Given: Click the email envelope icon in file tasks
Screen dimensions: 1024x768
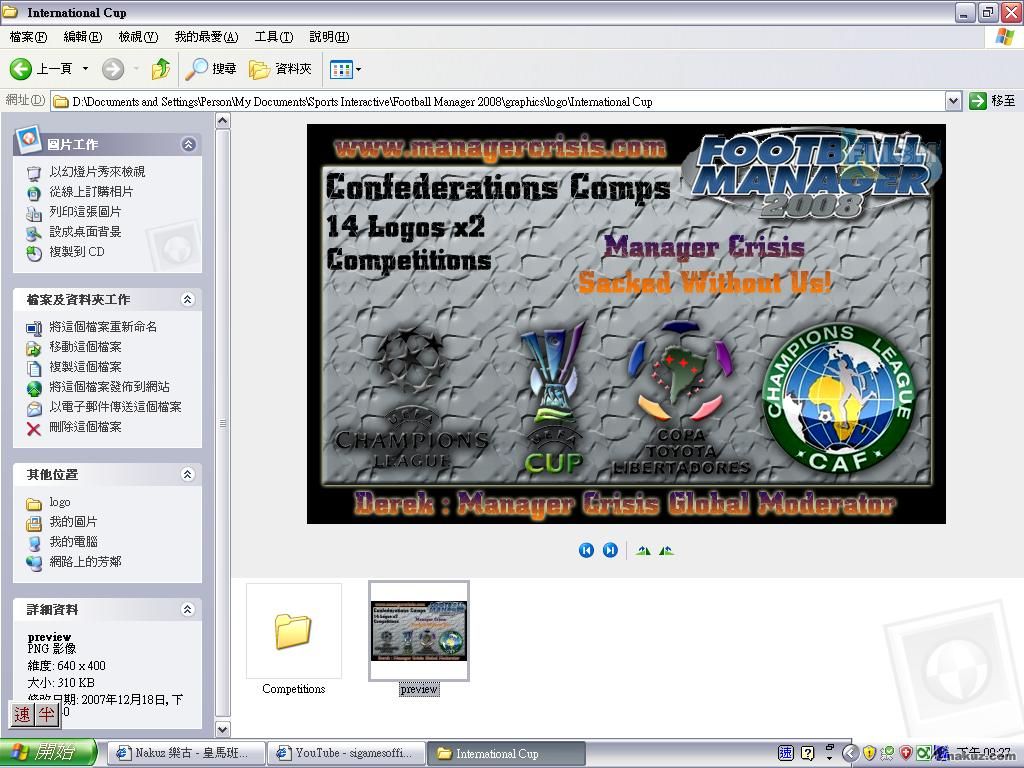Looking at the screenshot, I should [34, 408].
